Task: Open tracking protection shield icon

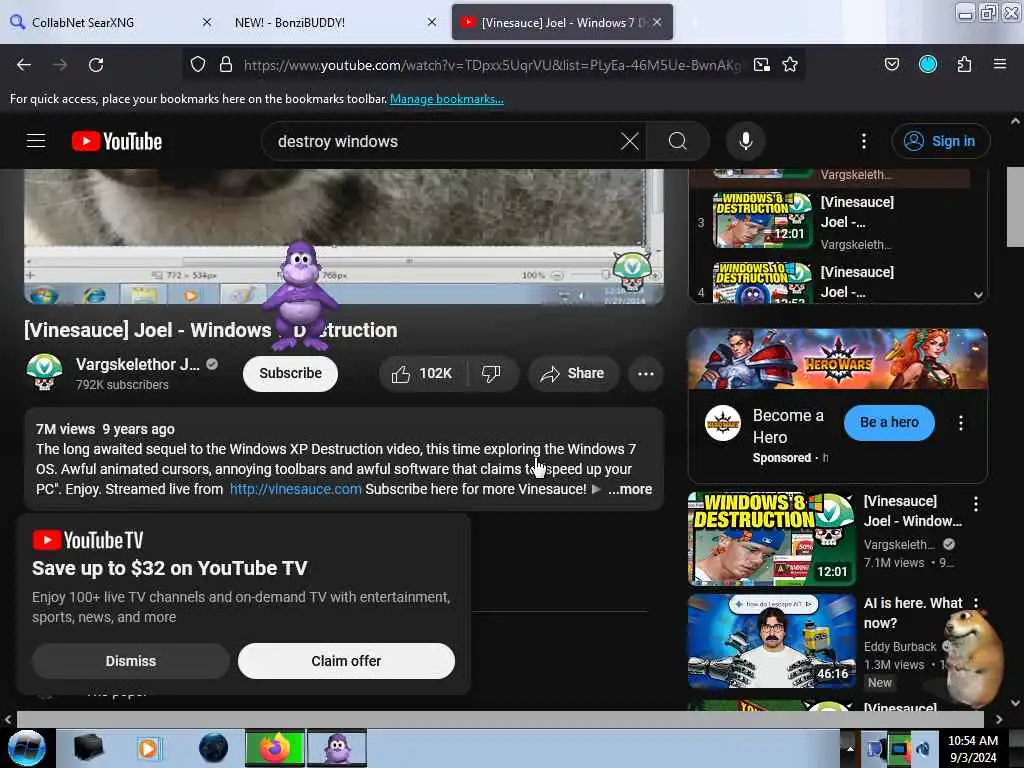Action: click(x=198, y=65)
